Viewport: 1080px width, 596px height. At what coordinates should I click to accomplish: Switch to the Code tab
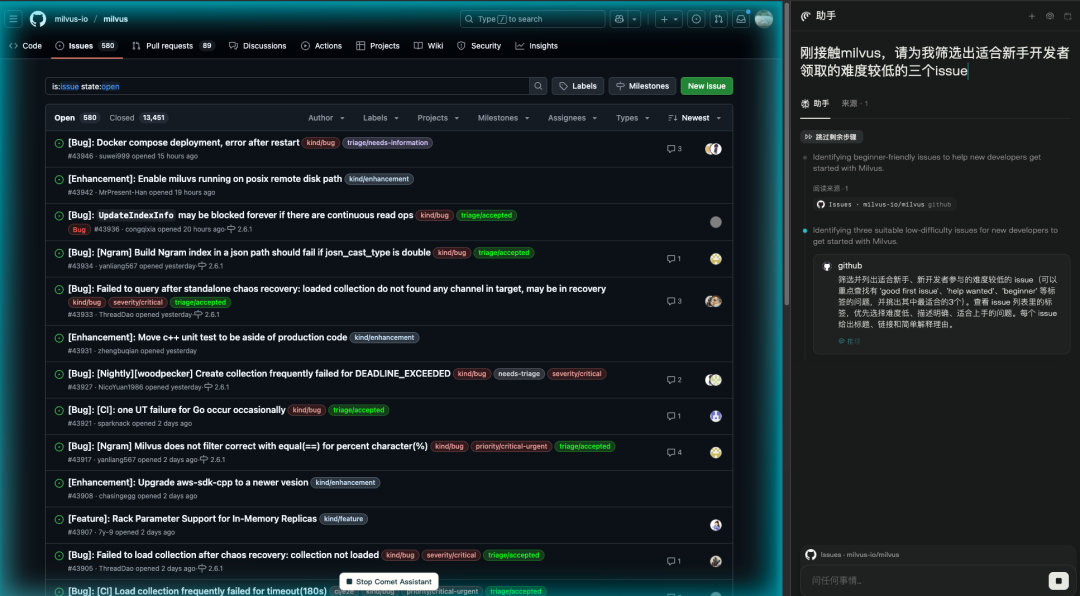[25, 46]
